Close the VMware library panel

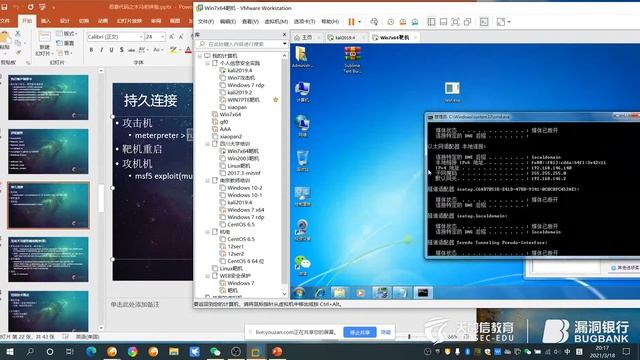click(x=284, y=34)
